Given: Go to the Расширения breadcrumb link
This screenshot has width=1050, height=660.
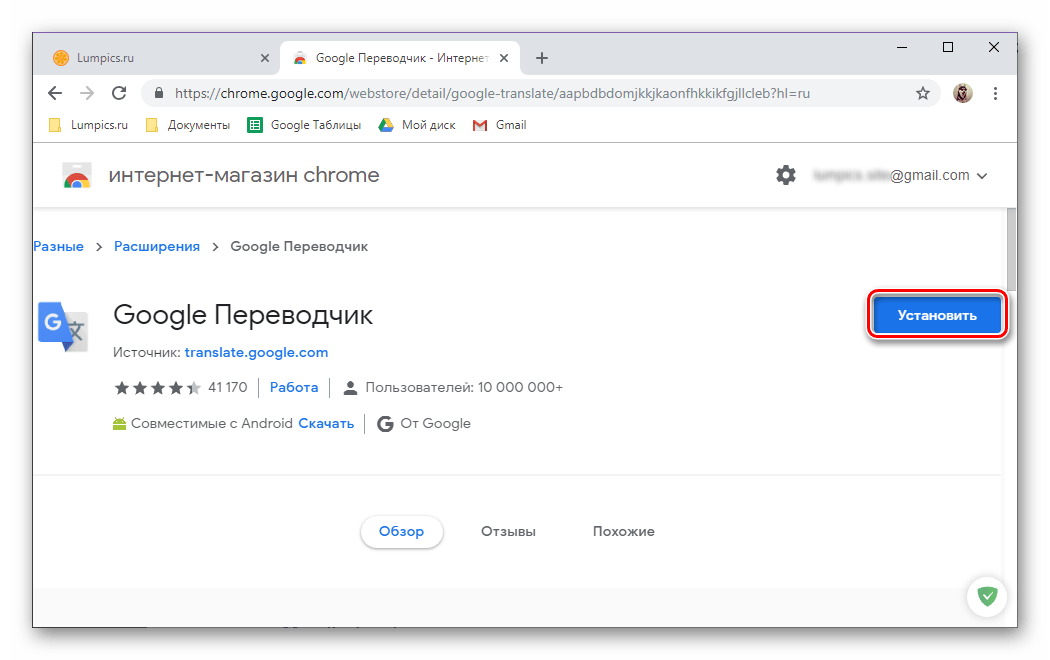Looking at the screenshot, I should [157, 246].
